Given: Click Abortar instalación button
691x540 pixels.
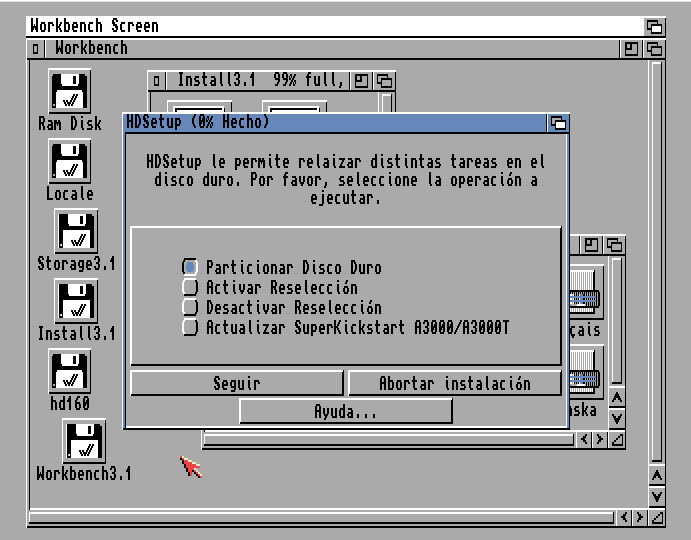Looking at the screenshot, I should tap(454, 383).
